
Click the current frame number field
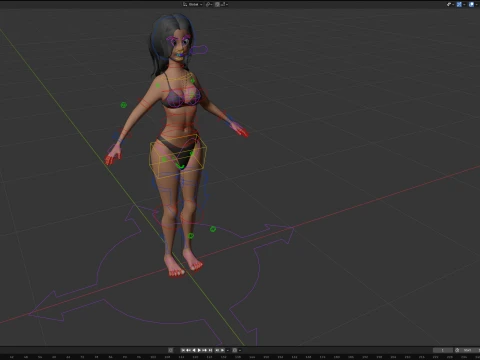[443, 350]
